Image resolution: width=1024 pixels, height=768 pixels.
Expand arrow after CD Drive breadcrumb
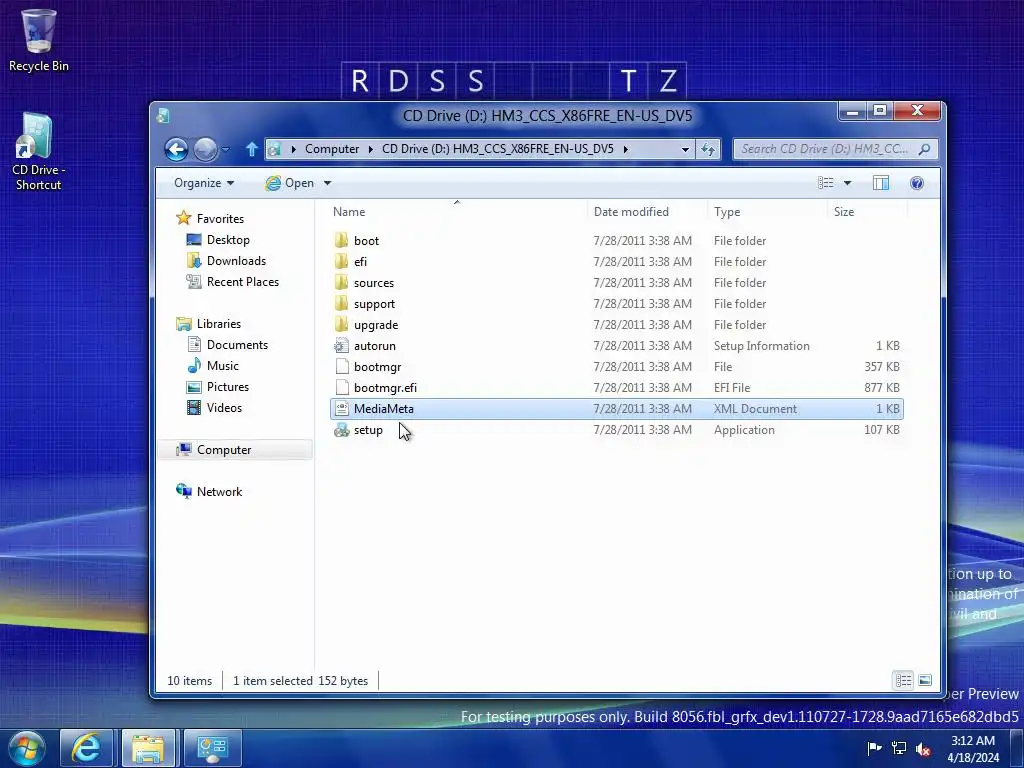(x=626, y=149)
